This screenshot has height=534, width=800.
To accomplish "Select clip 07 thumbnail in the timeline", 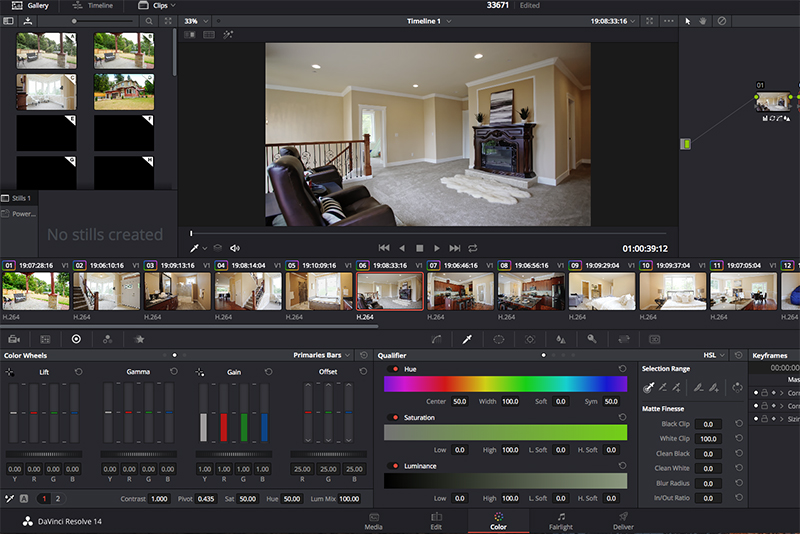I will (x=460, y=291).
